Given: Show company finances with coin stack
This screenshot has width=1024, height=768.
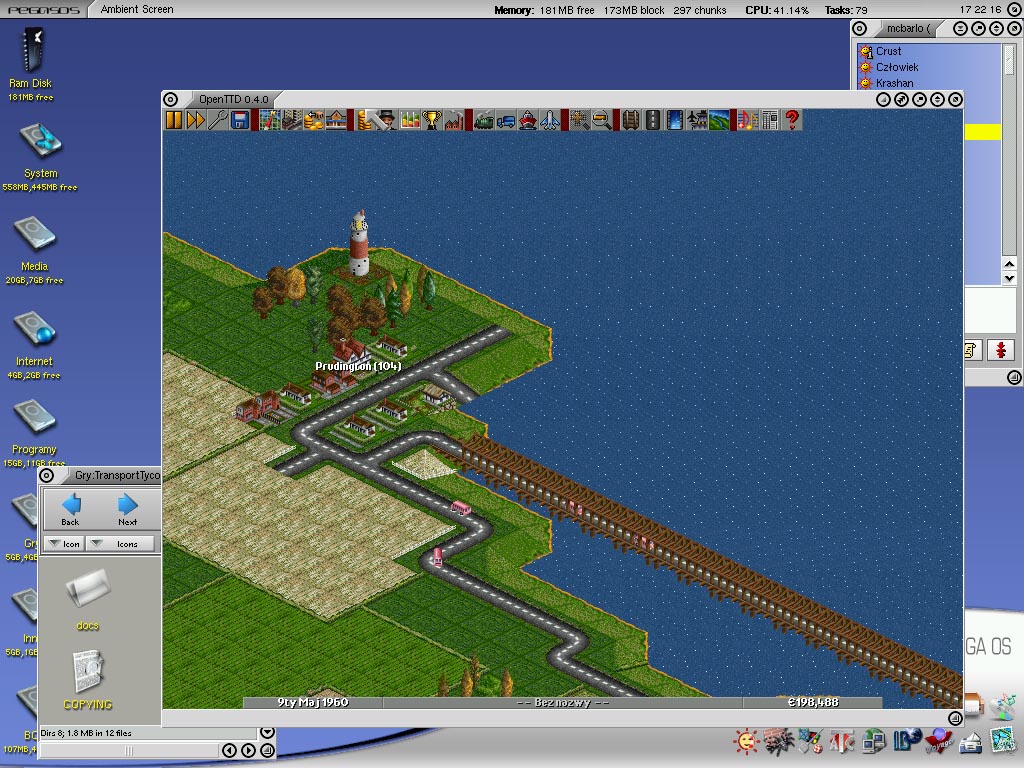Looking at the screenshot, I should click(364, 120).
